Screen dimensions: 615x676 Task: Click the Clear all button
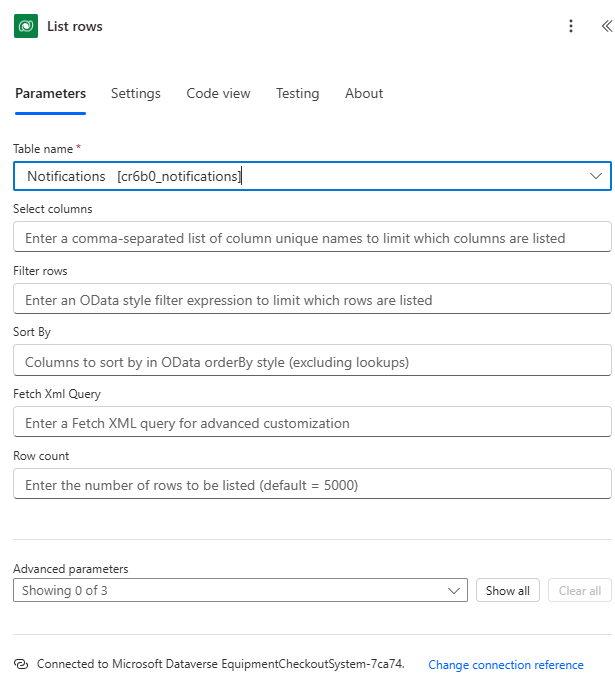[x=579, y=591]
